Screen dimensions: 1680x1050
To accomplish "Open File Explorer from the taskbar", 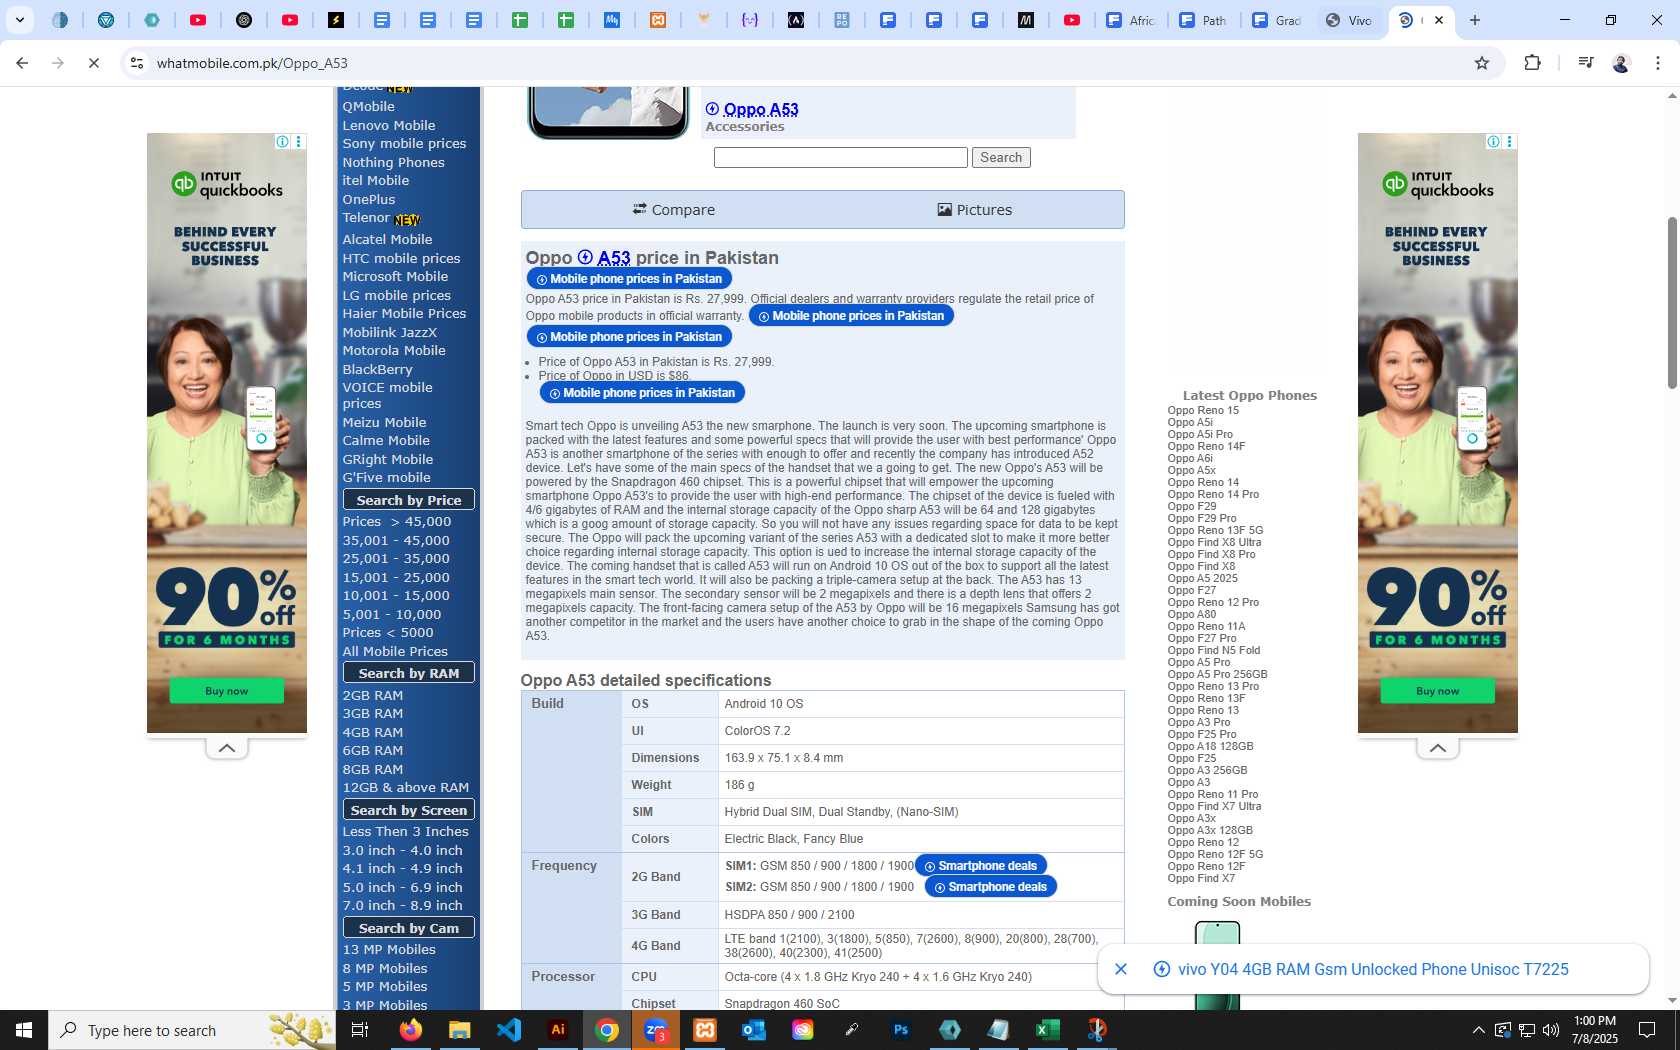I will [x=459, y=1030].
